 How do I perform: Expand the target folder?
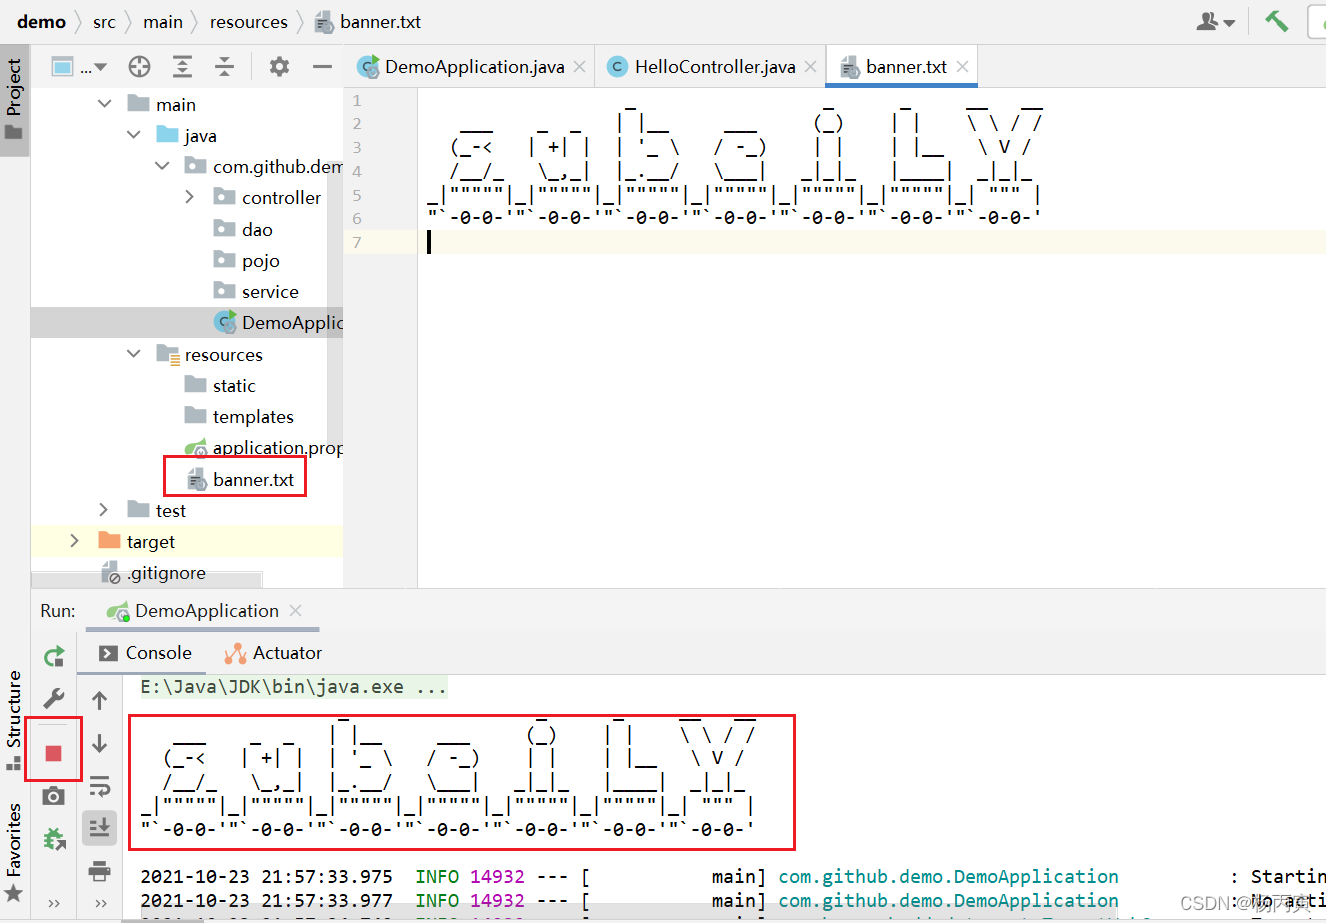point(75,541)
